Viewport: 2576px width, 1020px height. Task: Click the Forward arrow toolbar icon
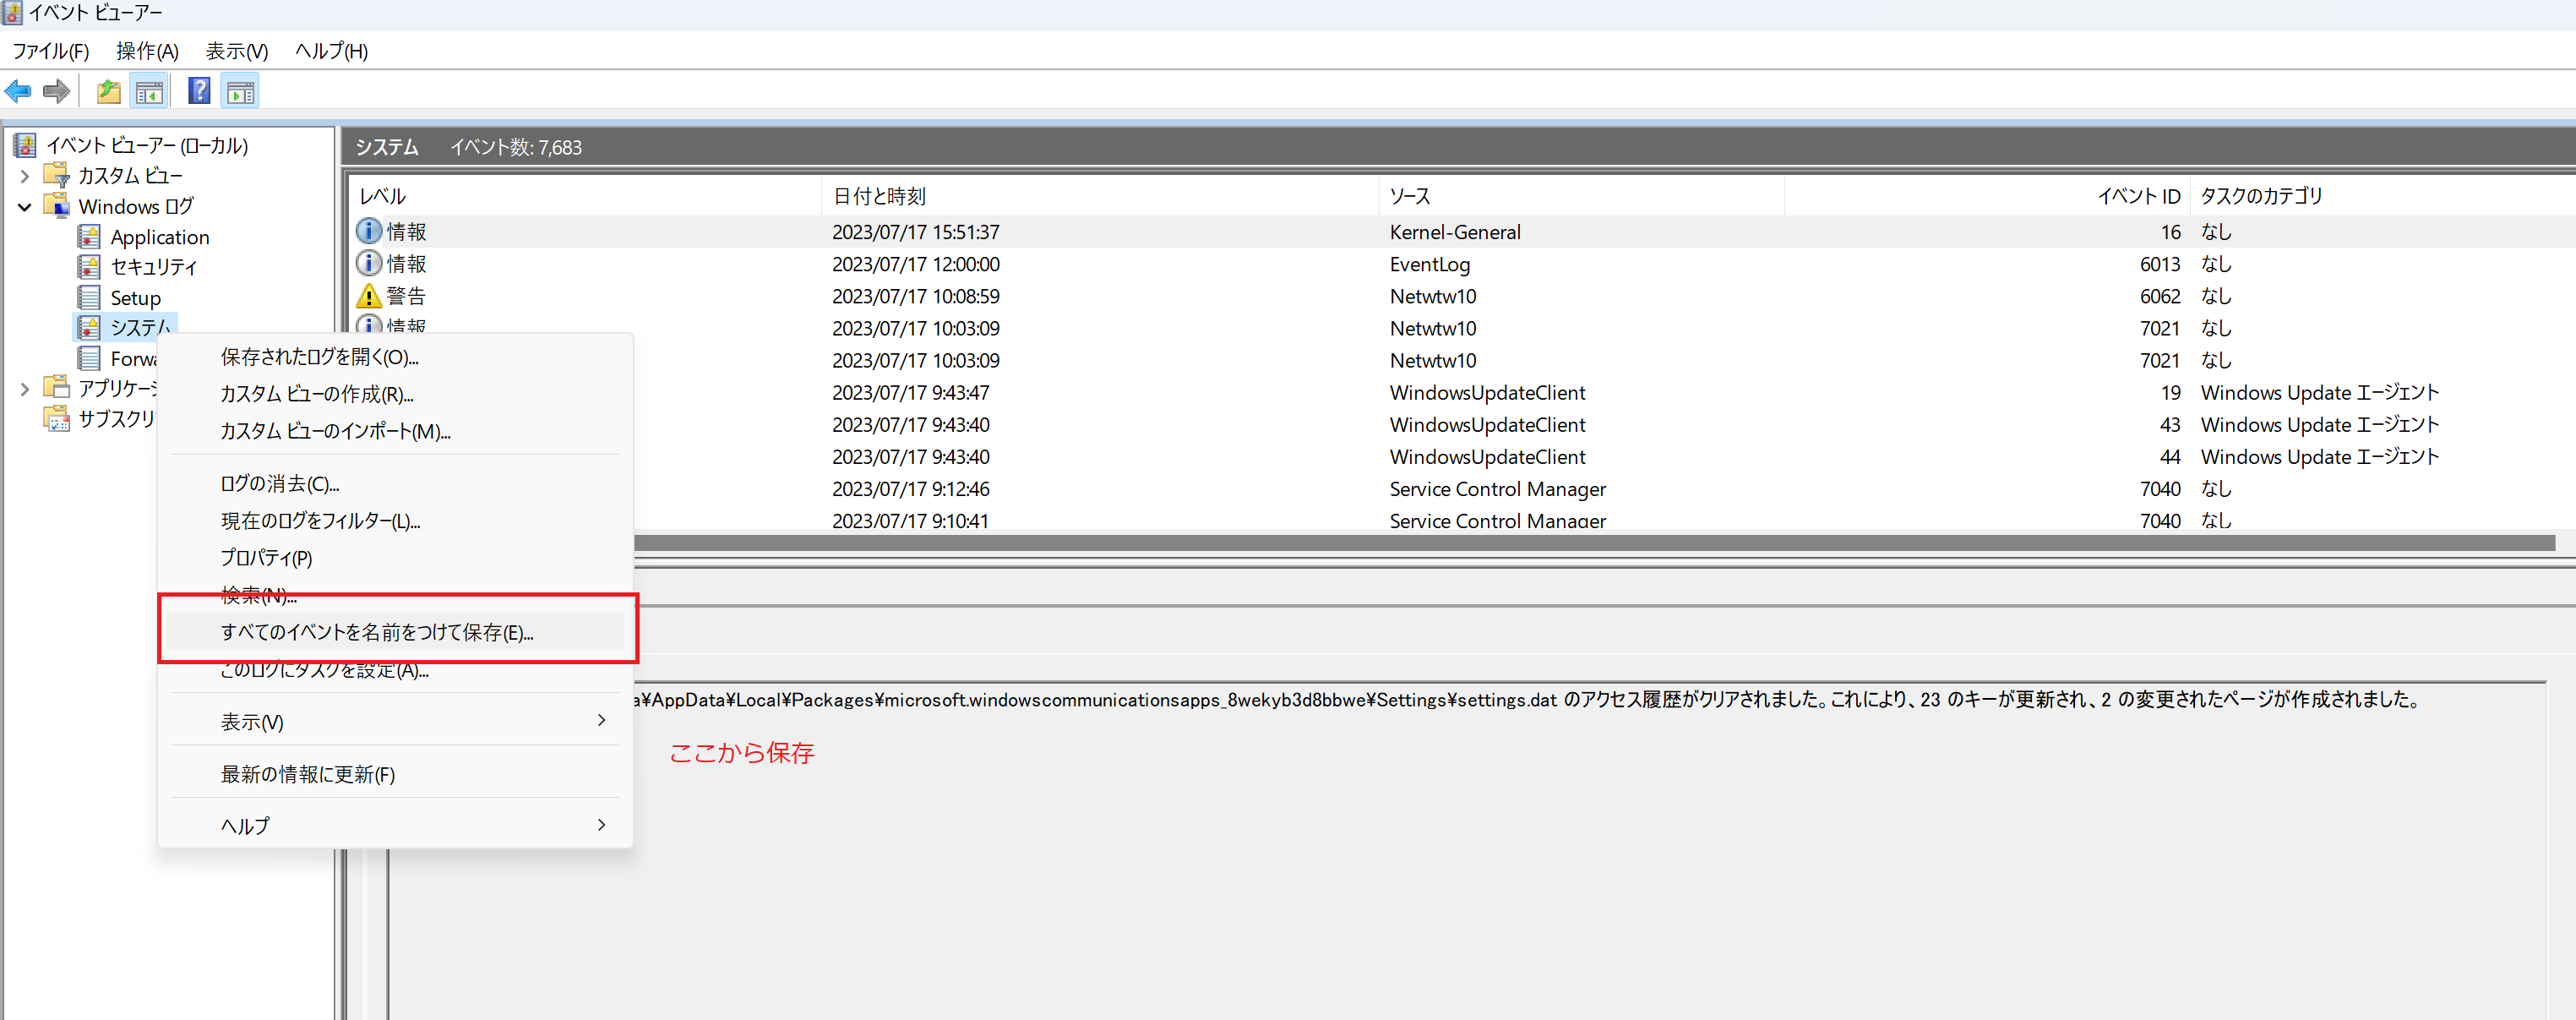57,92
